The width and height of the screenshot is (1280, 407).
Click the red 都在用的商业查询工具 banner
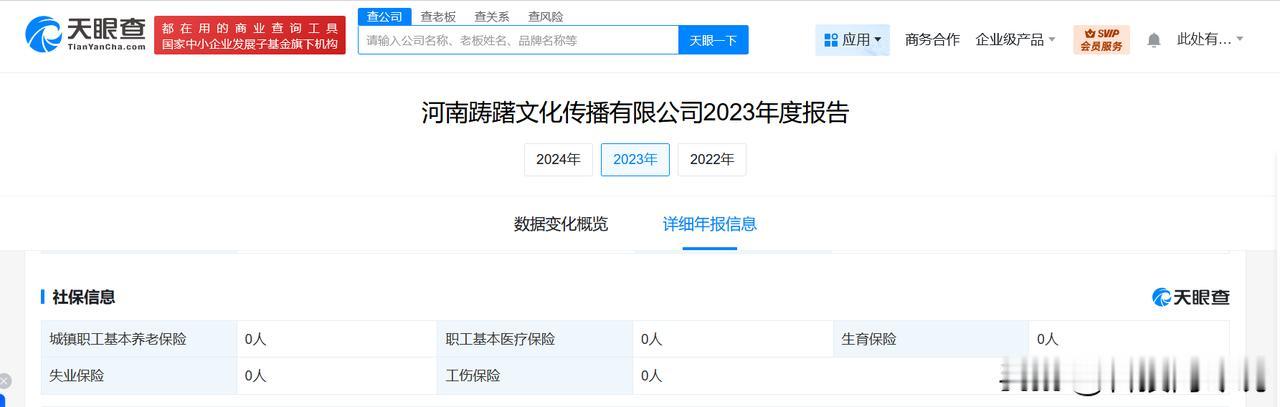coord(250,35)
